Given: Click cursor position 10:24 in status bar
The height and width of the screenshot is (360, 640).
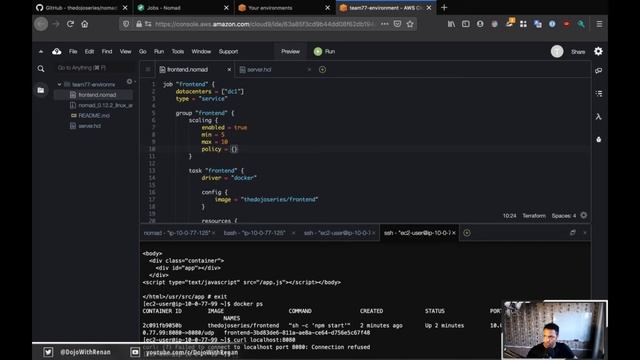Looking at the screenshot, I should click(x=509, y=216).
